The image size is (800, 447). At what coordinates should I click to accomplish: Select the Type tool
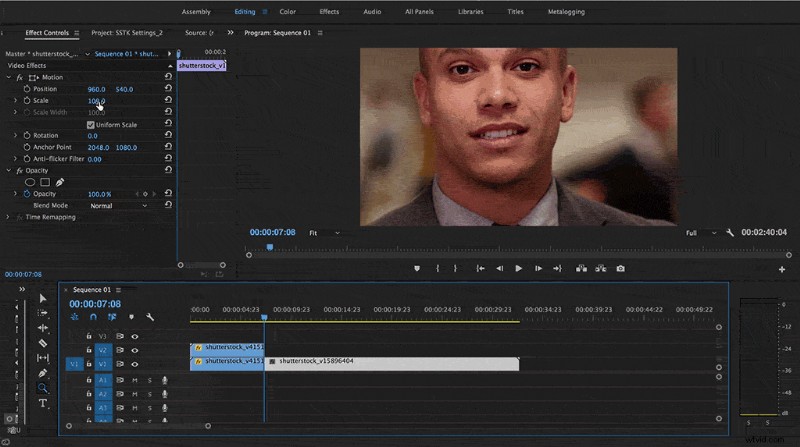click(43, 403)
